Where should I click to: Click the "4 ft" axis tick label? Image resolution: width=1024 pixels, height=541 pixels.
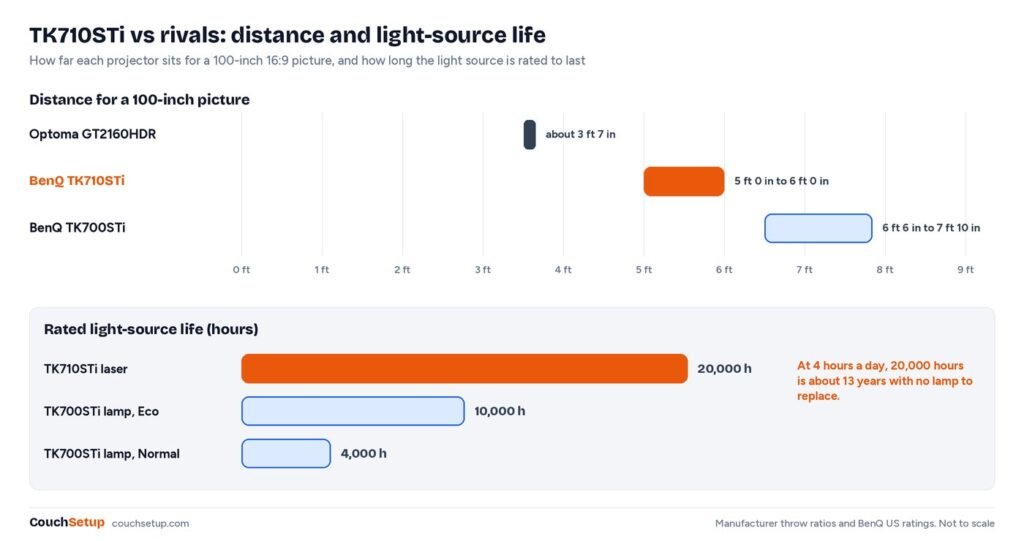pyautogui.click(x=563, y=270)
